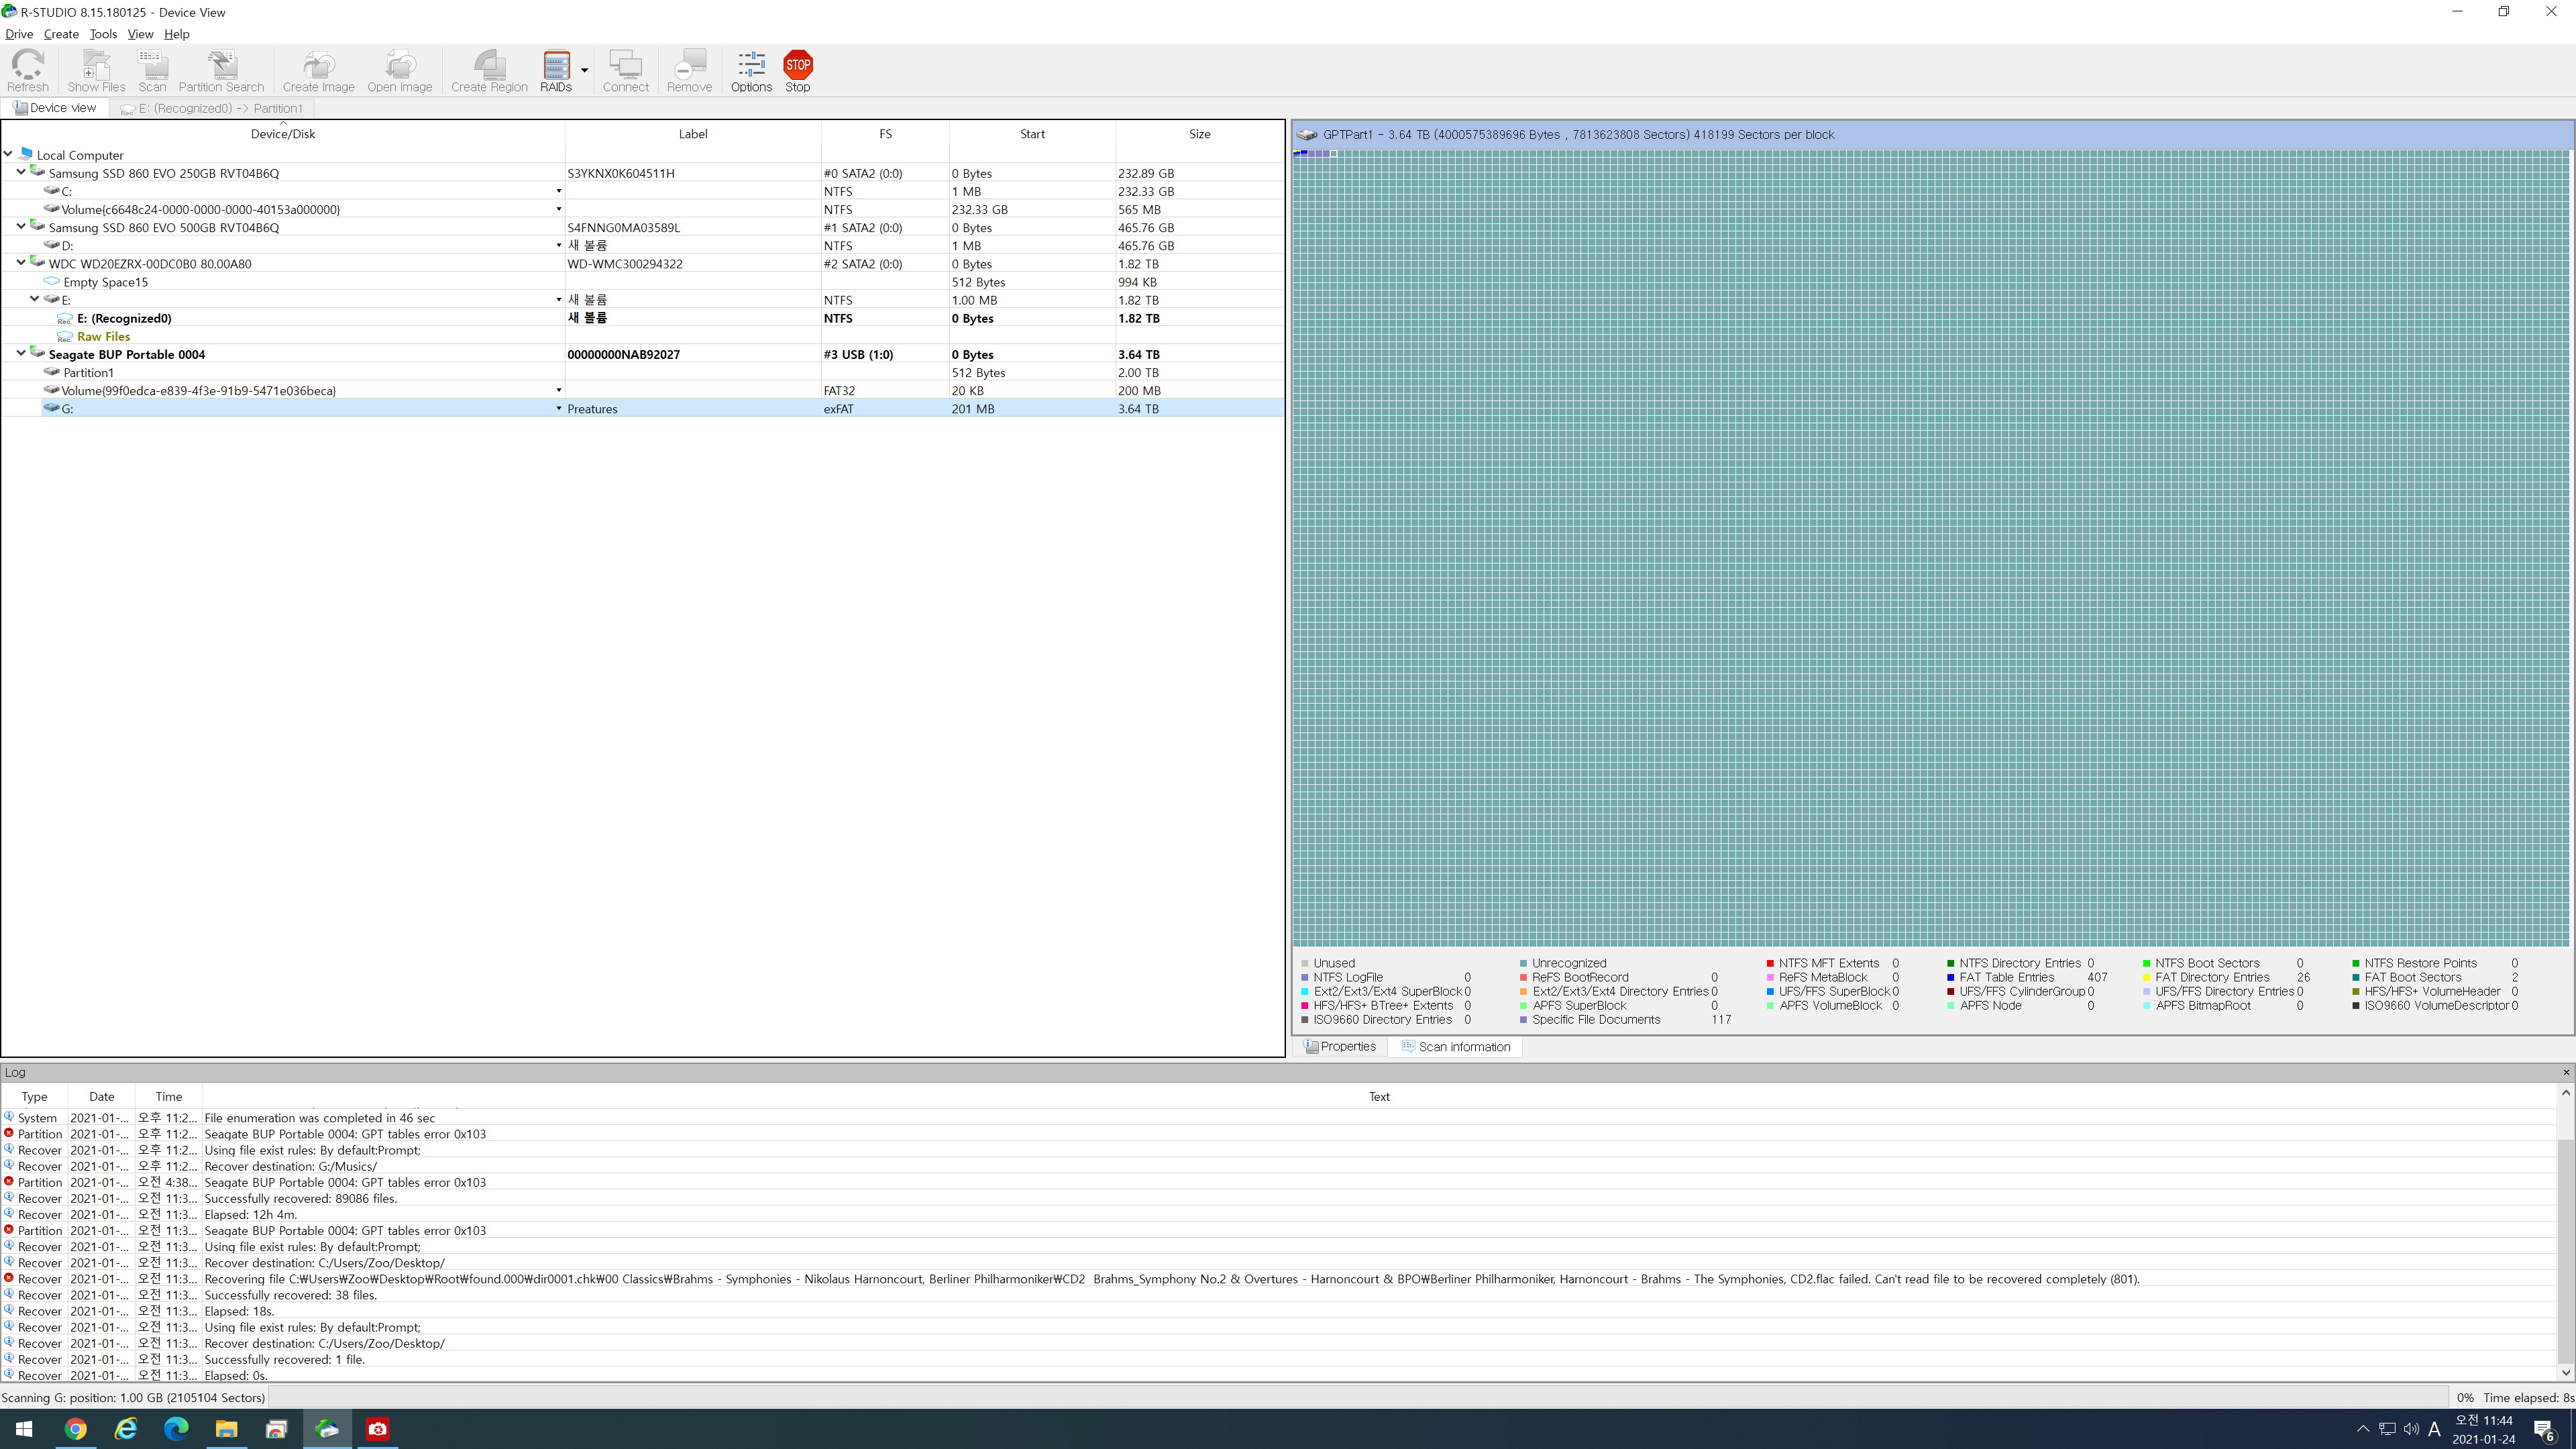Click the Show Files icon
The width and height of the screenshot is (2576, 1449).
pos(96,71)
